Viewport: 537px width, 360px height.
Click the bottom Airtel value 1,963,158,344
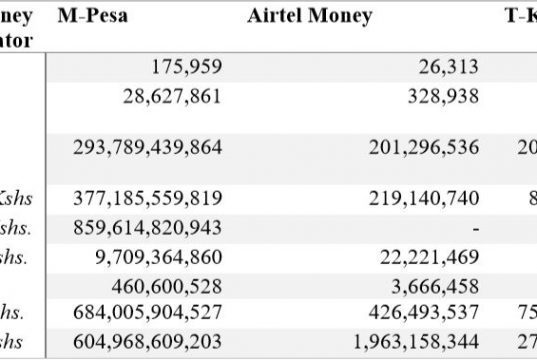click(x=416, y=342)
